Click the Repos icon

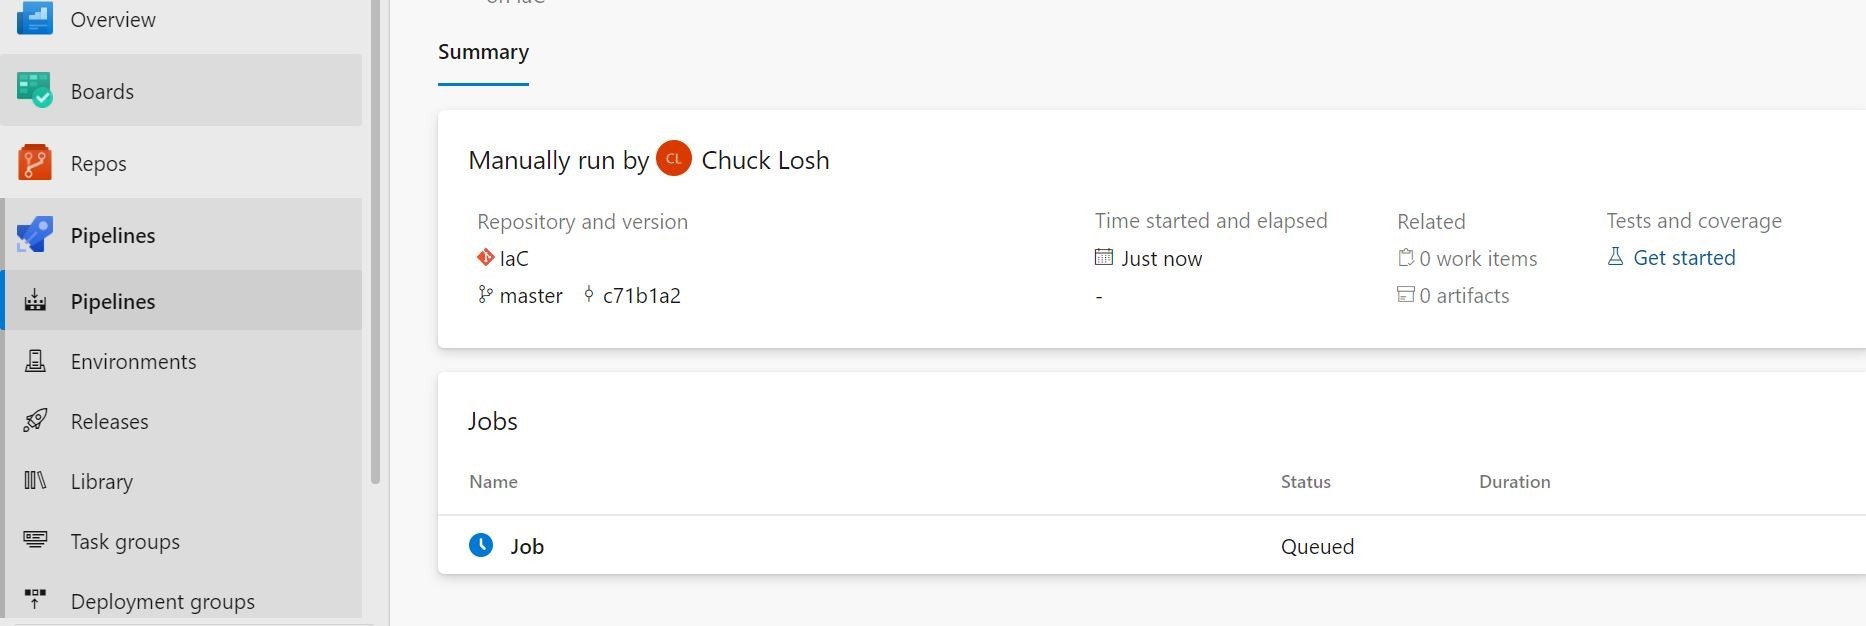tap(35, 162)
